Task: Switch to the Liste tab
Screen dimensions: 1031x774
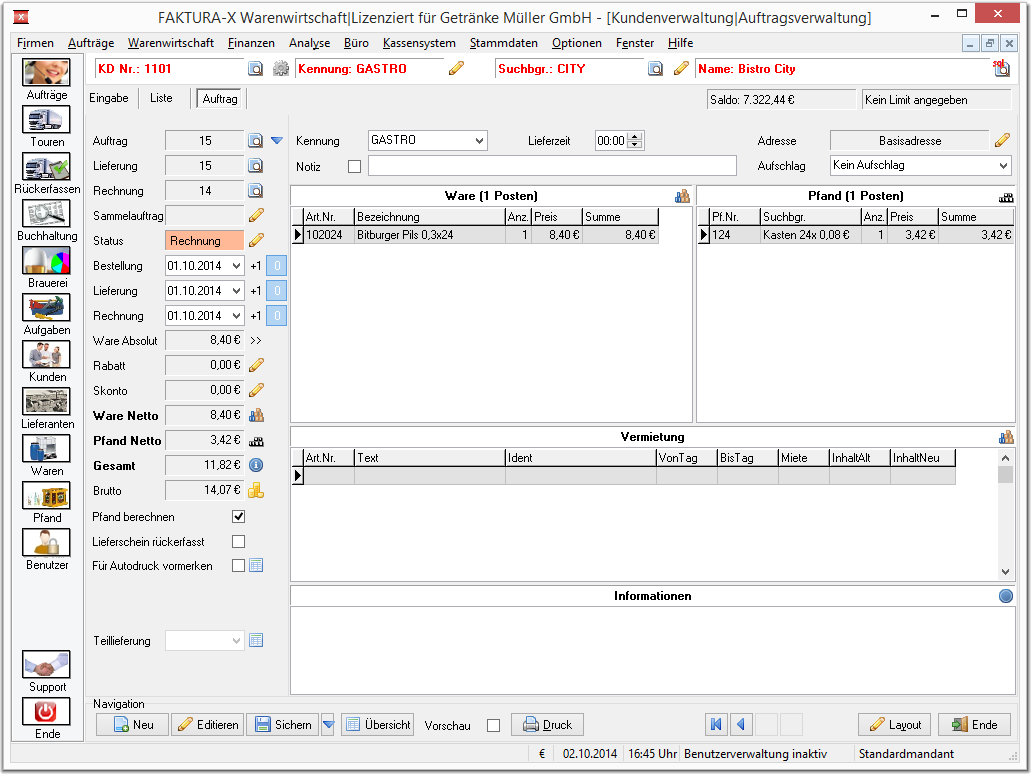Action: [x=161, y=98]
